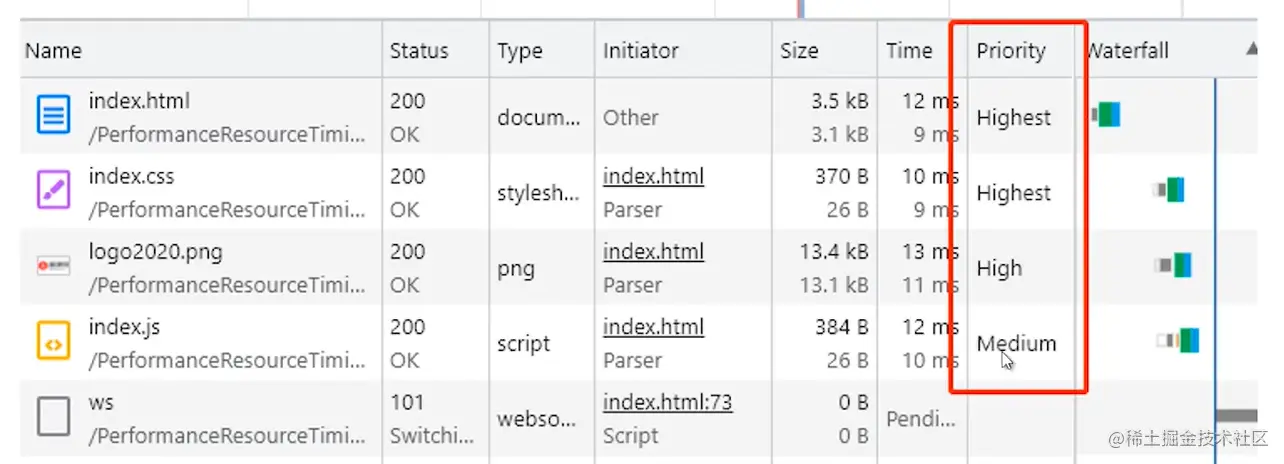Screen dimensions: 1284x464
Task: Click the ws websocket request icon
Action: click(x=53, y=417)
